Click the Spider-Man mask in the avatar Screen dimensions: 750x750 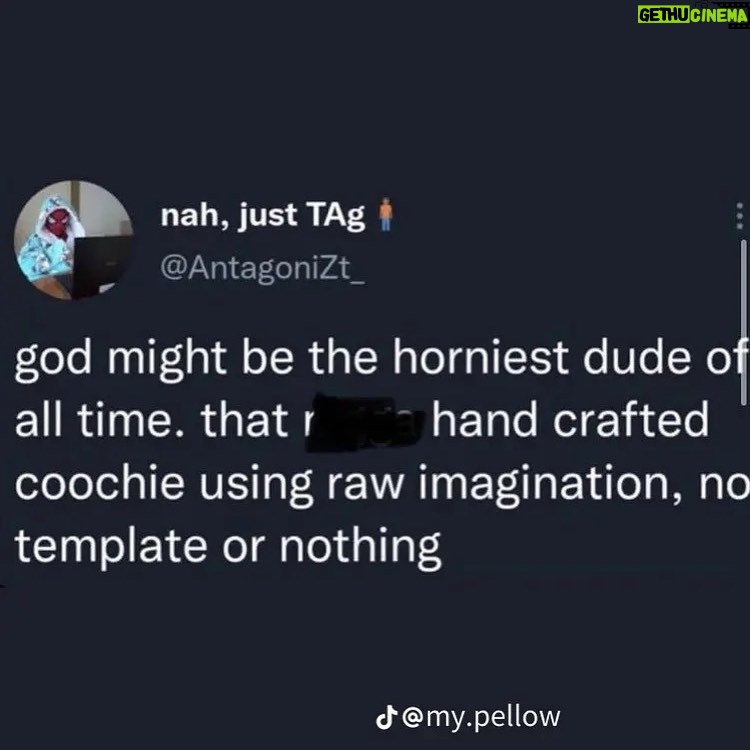[x=59, y=222]
